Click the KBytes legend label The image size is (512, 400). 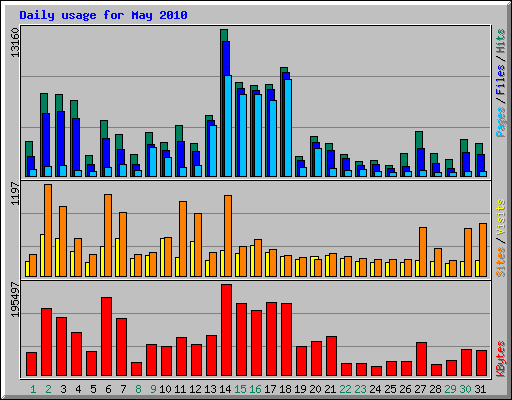point(501,359)
